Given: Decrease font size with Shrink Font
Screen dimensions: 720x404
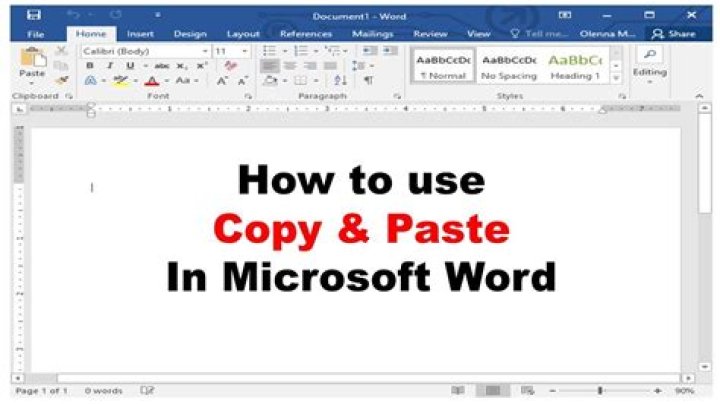Looking at the screenshot, I should 243,81.
